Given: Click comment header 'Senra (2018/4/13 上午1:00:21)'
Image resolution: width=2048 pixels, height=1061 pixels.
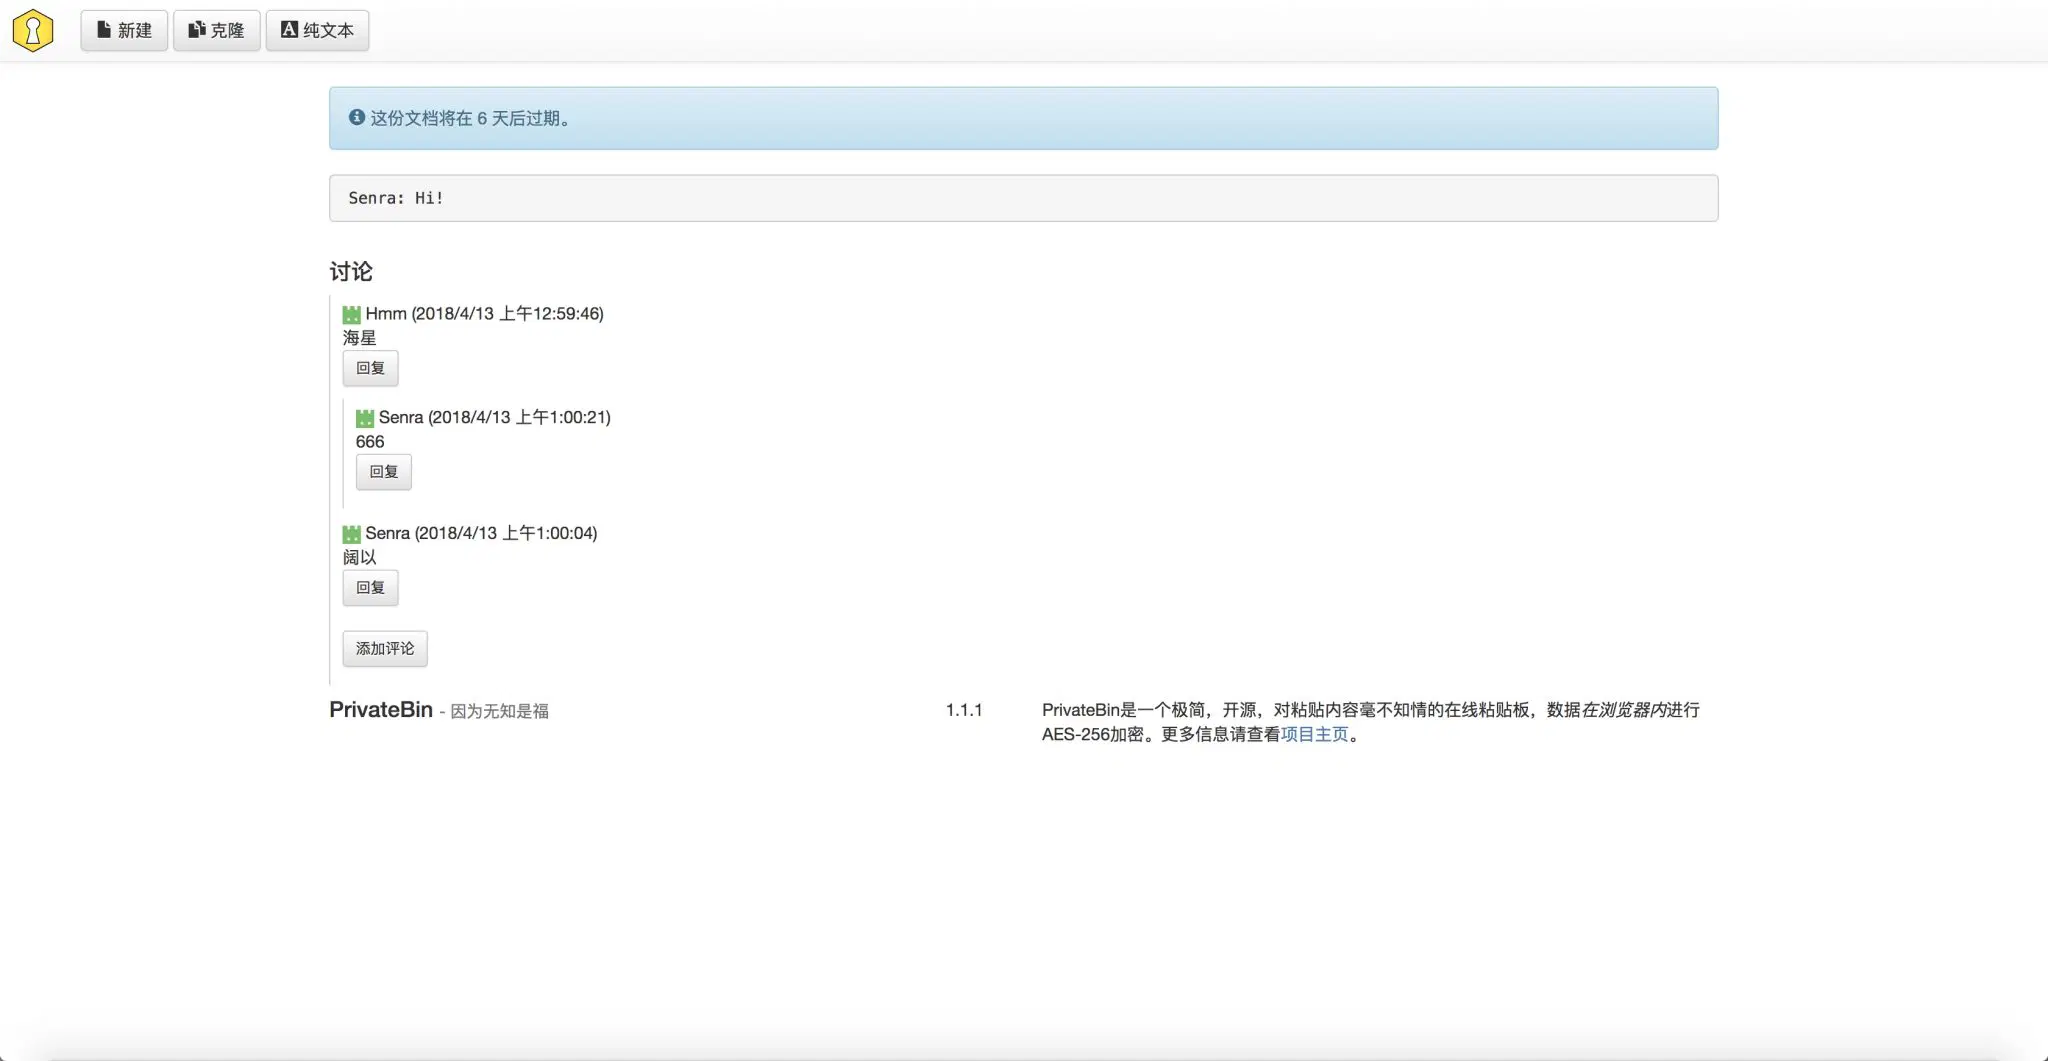Looking at the screenshot, I should [495, 417].
